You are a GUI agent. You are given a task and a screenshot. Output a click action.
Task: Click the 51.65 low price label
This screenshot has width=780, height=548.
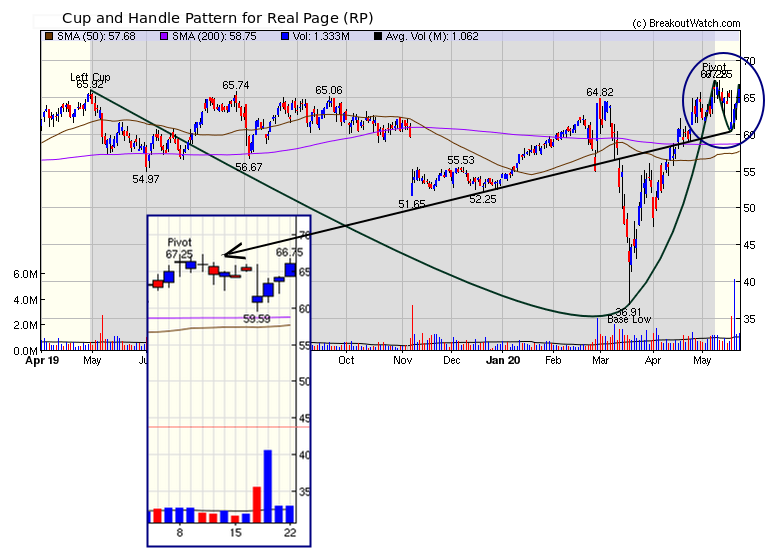pyautogui.click(x=412, y=204)
